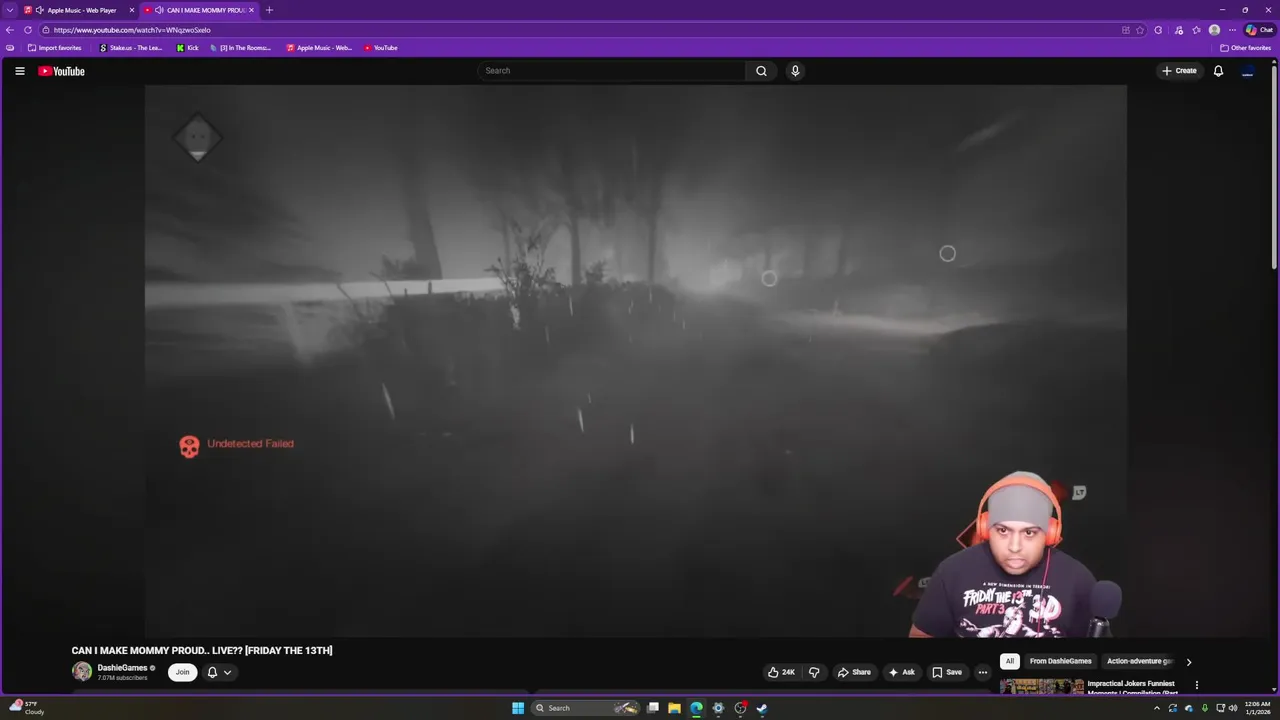This screenshot has height=720, width=1280.
Task: Go to YouTube home via logo
Action: click(x=61, y=71)
